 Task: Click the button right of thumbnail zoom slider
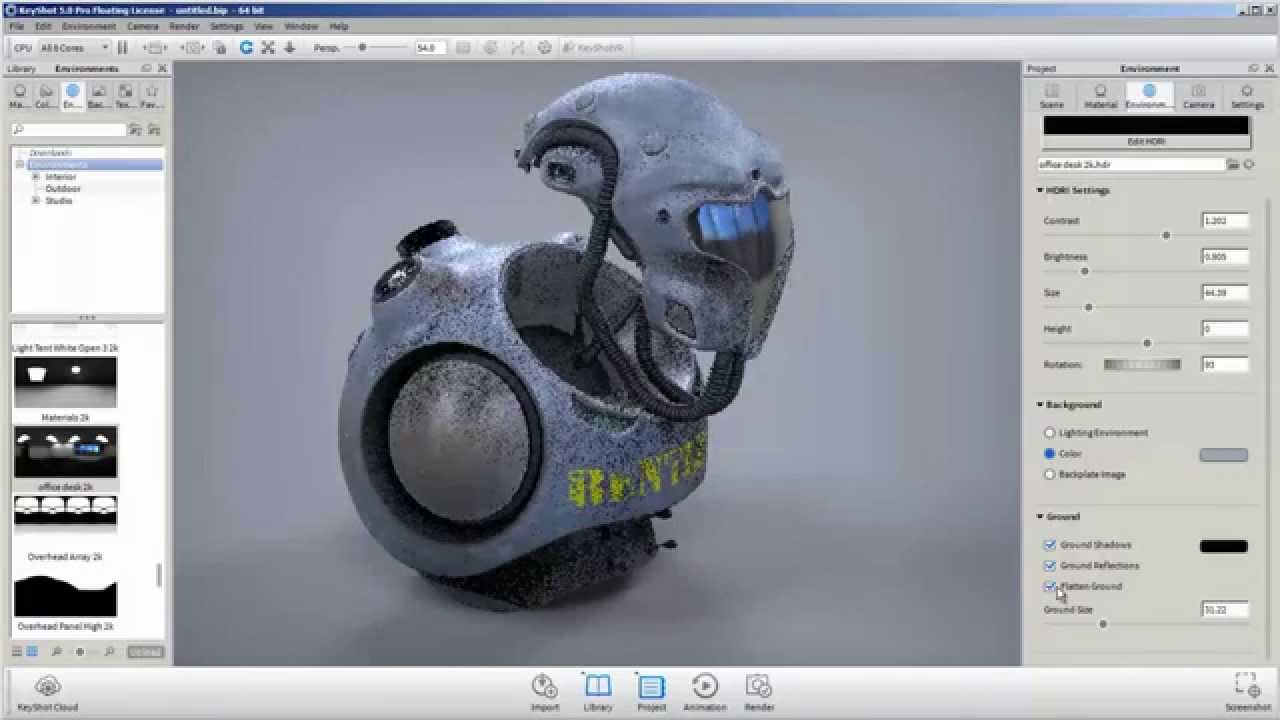tap(145, 652)
